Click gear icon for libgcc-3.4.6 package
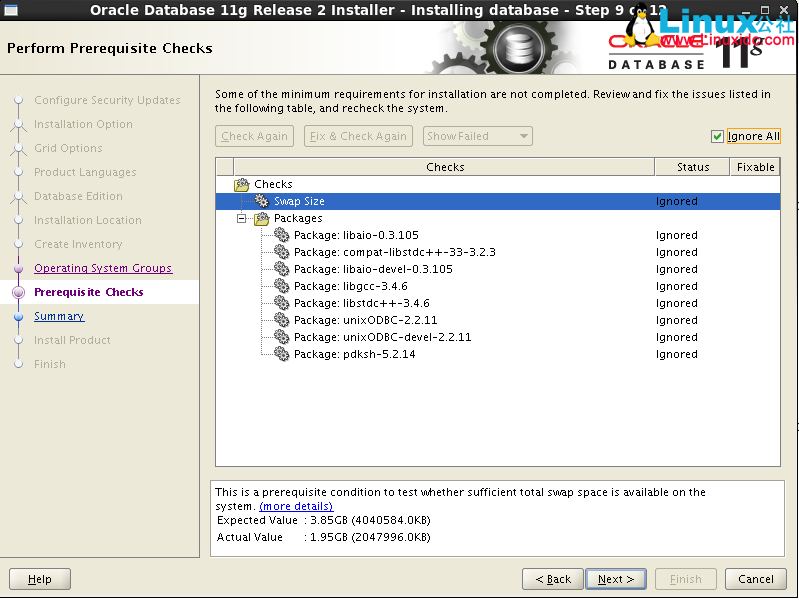Image resolution: width=799 pixels, height=600 pixels. [x=281, y=286]
